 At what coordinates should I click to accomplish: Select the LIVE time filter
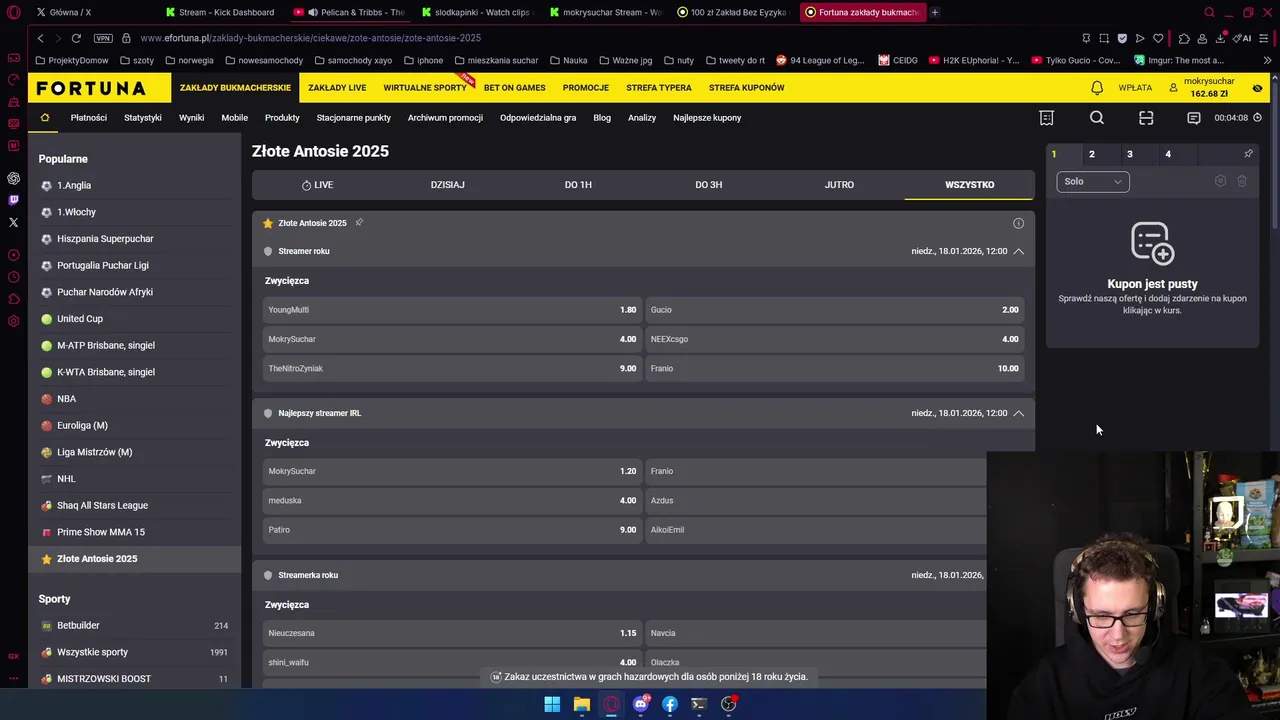pyautogui.click(x=317, y=185)
